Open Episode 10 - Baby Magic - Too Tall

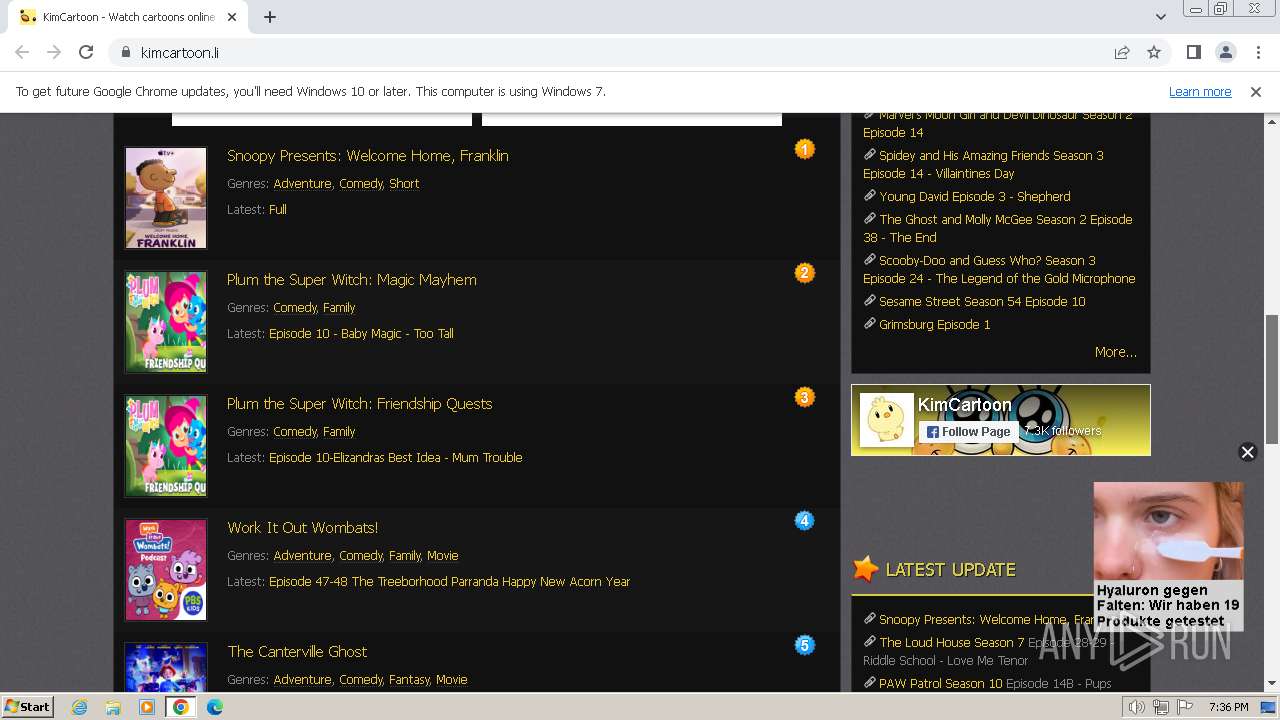click(x=361, y=333)
